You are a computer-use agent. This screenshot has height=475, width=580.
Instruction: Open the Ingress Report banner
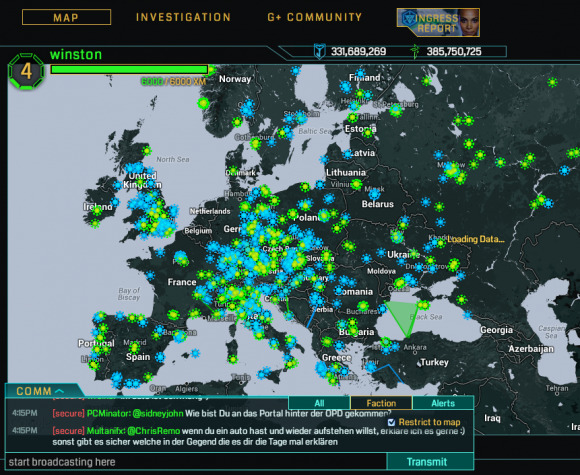click(438, 23)
